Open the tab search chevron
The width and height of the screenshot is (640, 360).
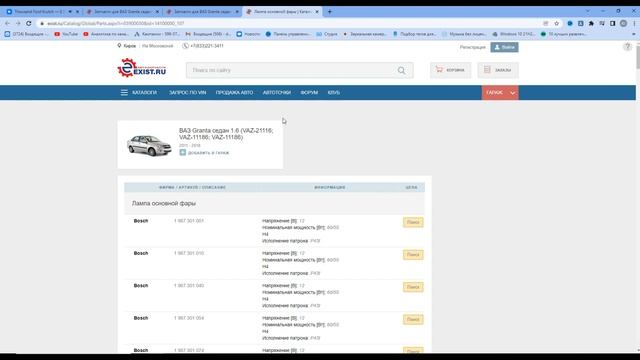[x=587, y=11]
